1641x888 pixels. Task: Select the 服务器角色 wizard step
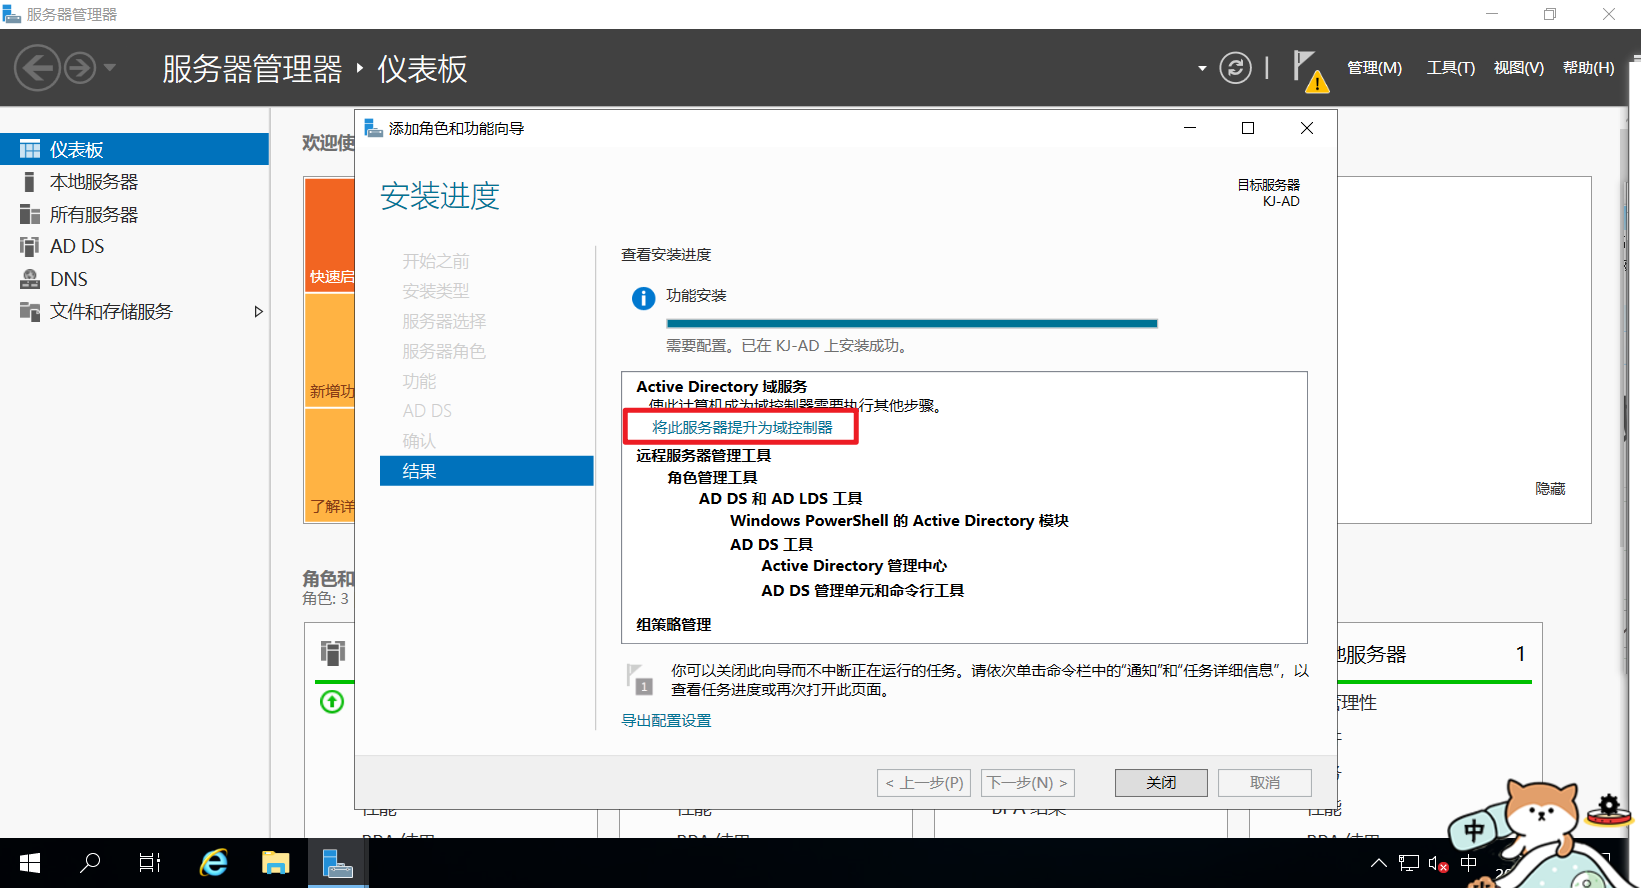pyautogui.click(x=444, y=351)
